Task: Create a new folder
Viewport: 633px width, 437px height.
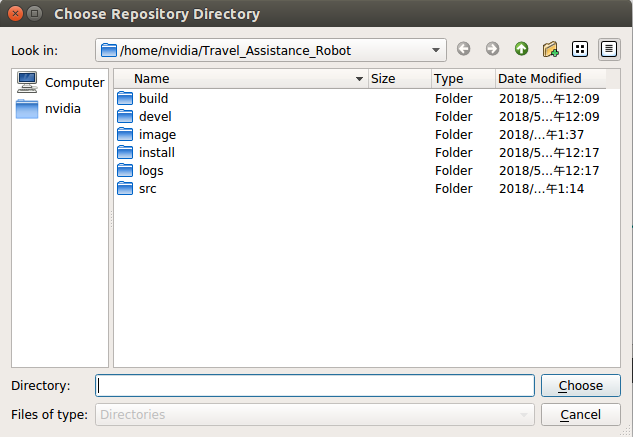Action: coord(550,49)
